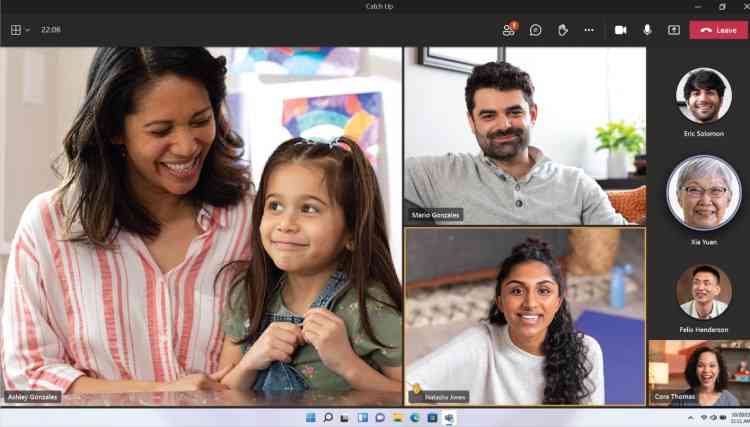Leave the meeting
Image resolution: width=750 pixels, height=427 pixels.
718,30
